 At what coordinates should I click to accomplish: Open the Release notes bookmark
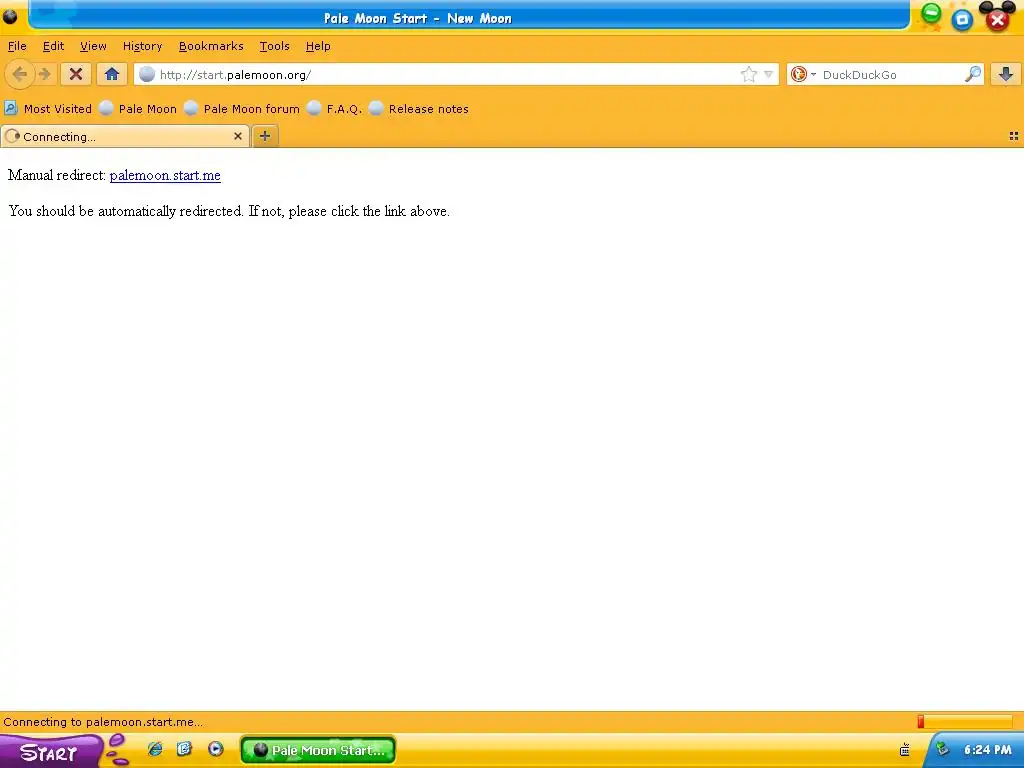(x=419, y=109)
